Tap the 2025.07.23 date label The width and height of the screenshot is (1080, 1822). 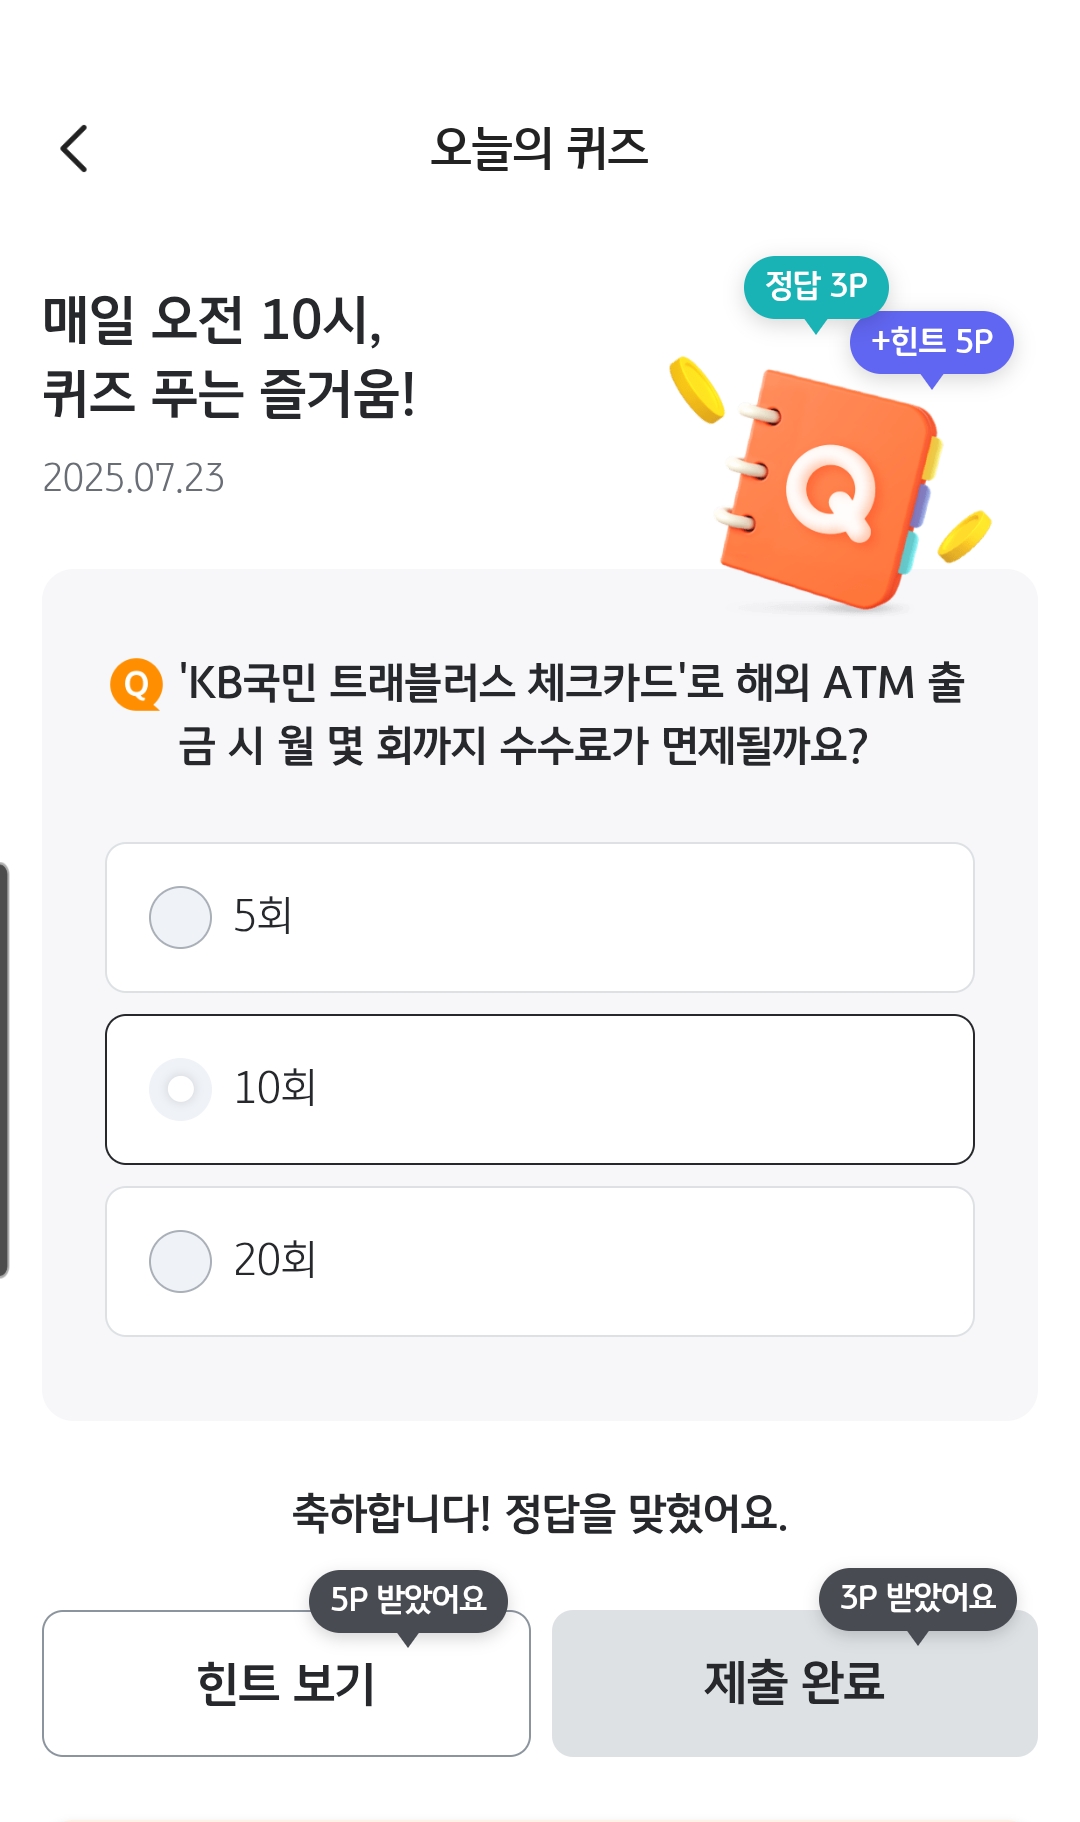[x=134, y=478]
